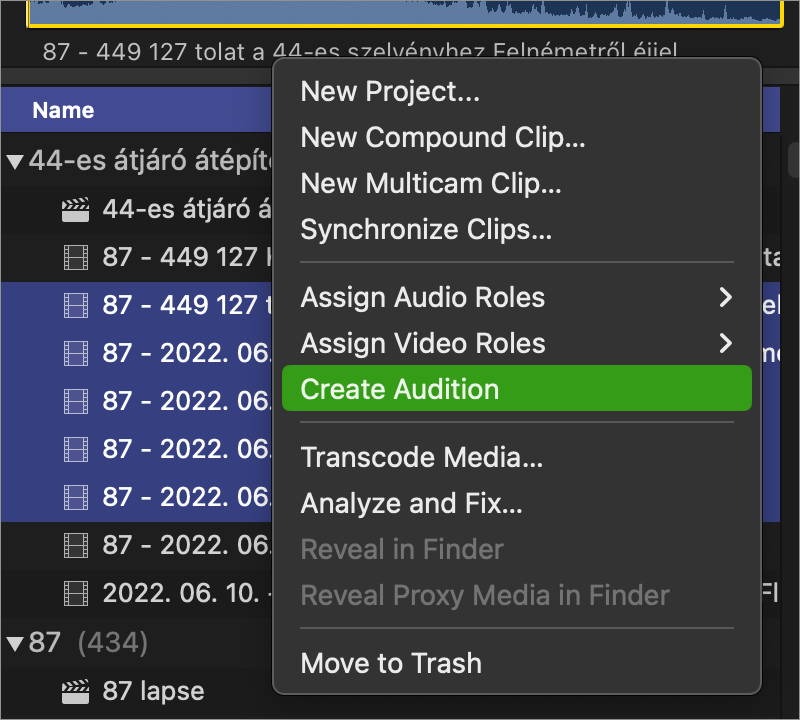Choose Create Audition from the context menu
Screen dimensions: 800x720
(517, 388)
